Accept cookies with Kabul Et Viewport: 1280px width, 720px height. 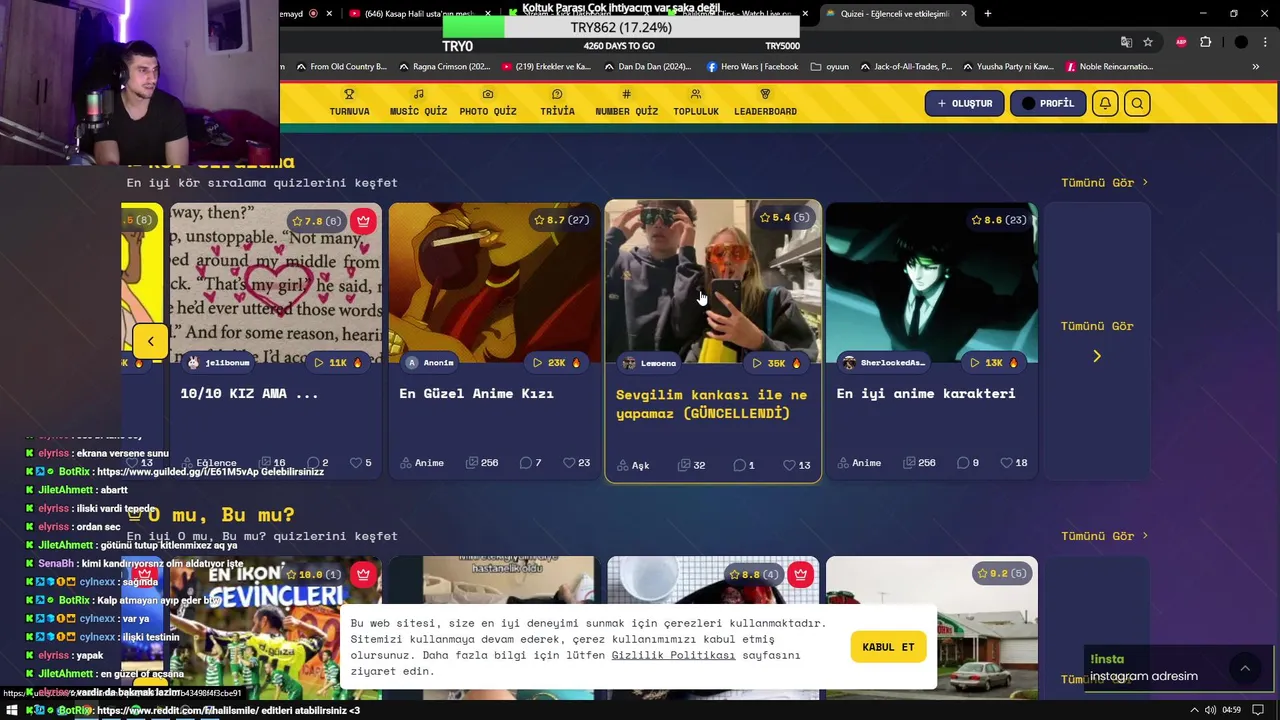(888, 647)
